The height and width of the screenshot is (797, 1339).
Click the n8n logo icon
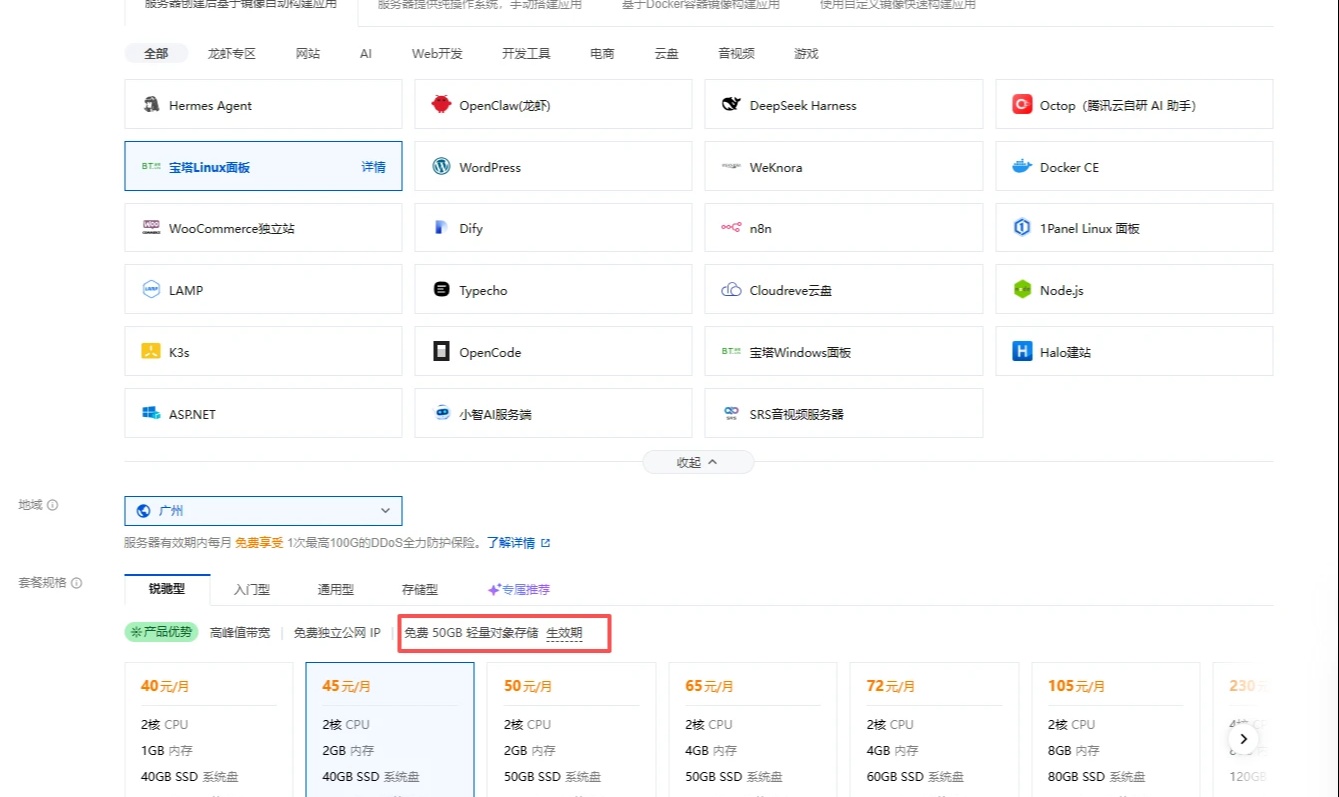point(731,228)
